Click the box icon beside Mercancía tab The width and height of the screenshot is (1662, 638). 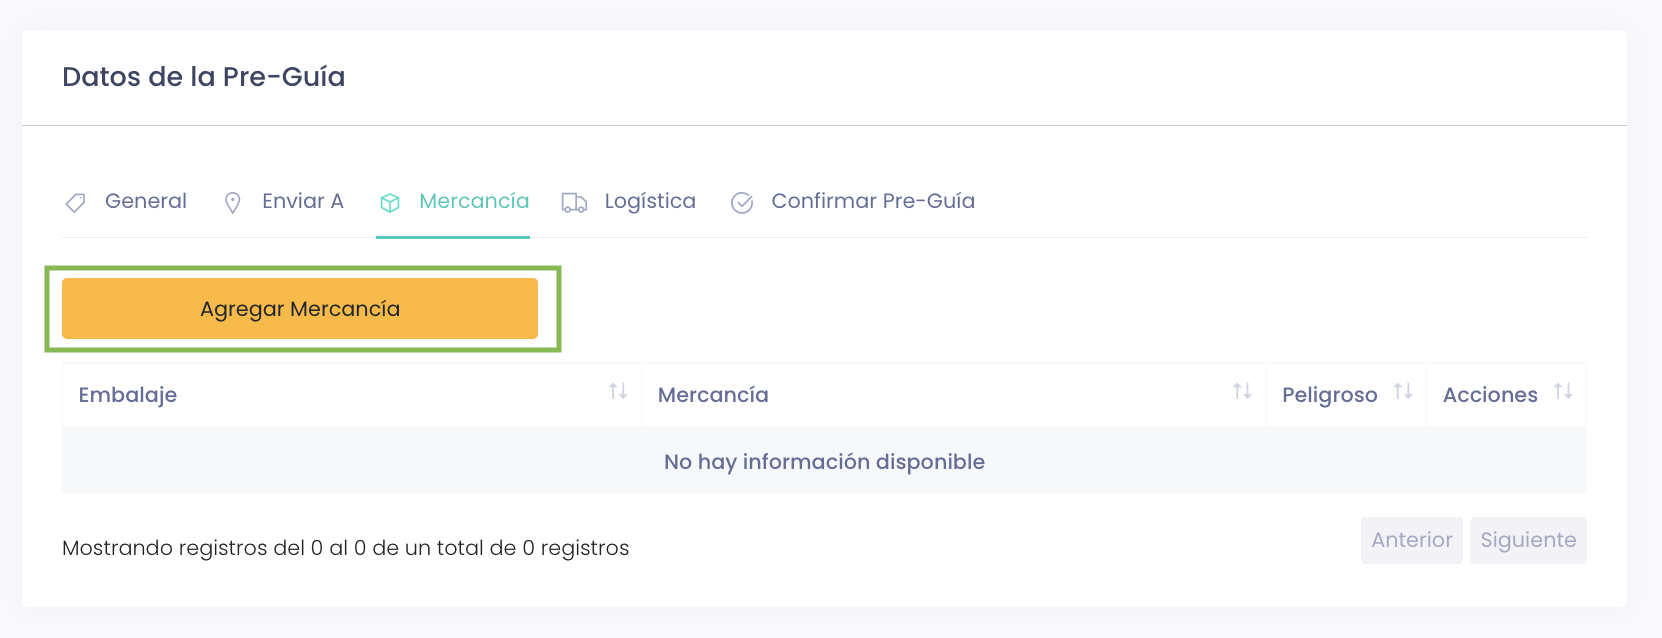pos(390,203)
